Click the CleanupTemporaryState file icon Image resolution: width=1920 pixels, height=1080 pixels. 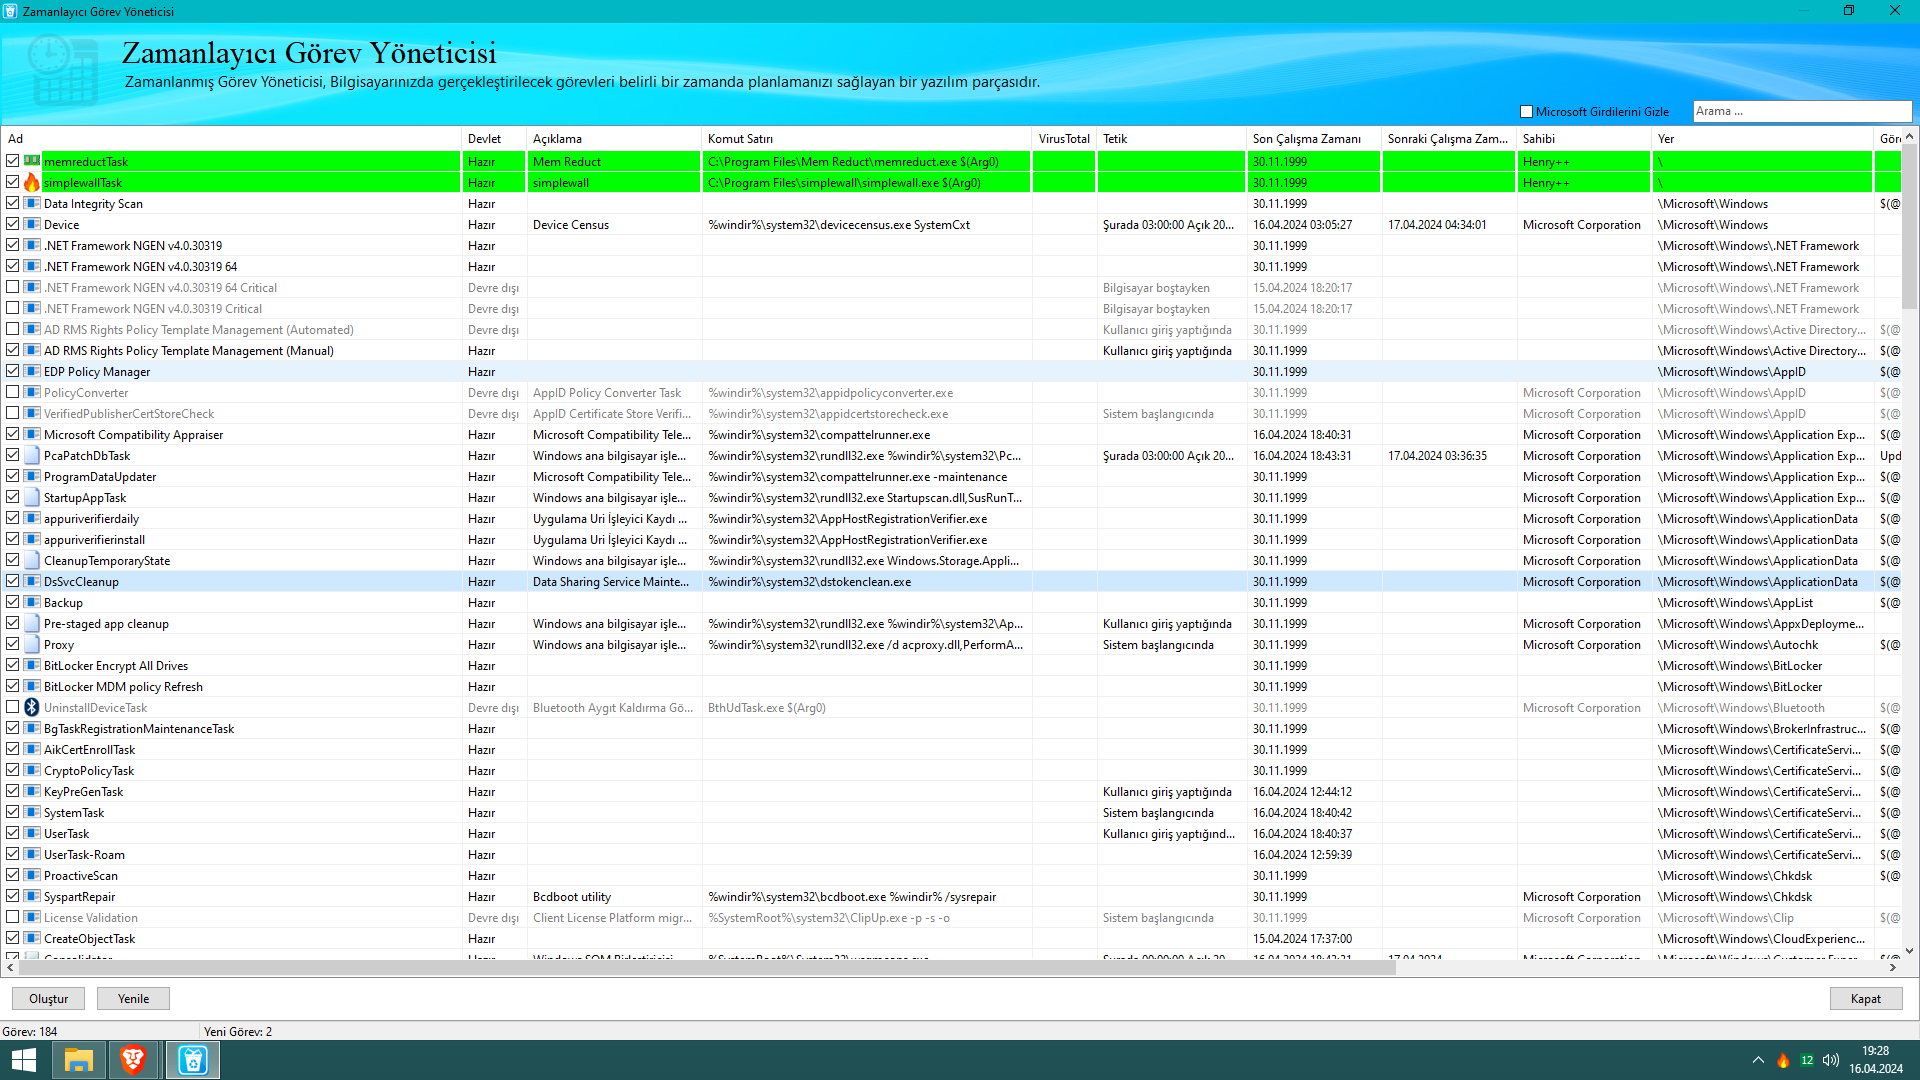32,560
